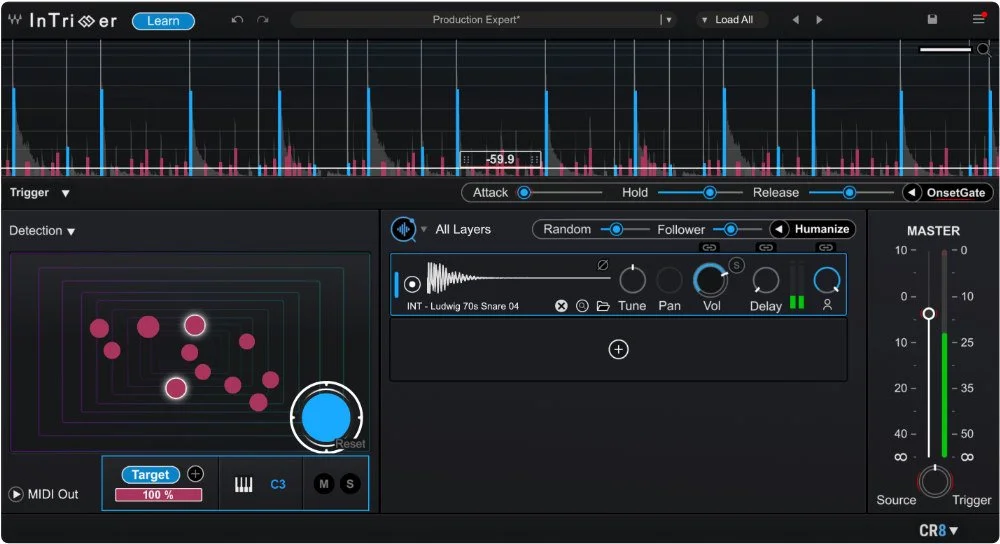The width and height of the screenshot is (1000, 544).
Task: Remove the Ludwig 70s Snare sample
Action: [561, 306]
